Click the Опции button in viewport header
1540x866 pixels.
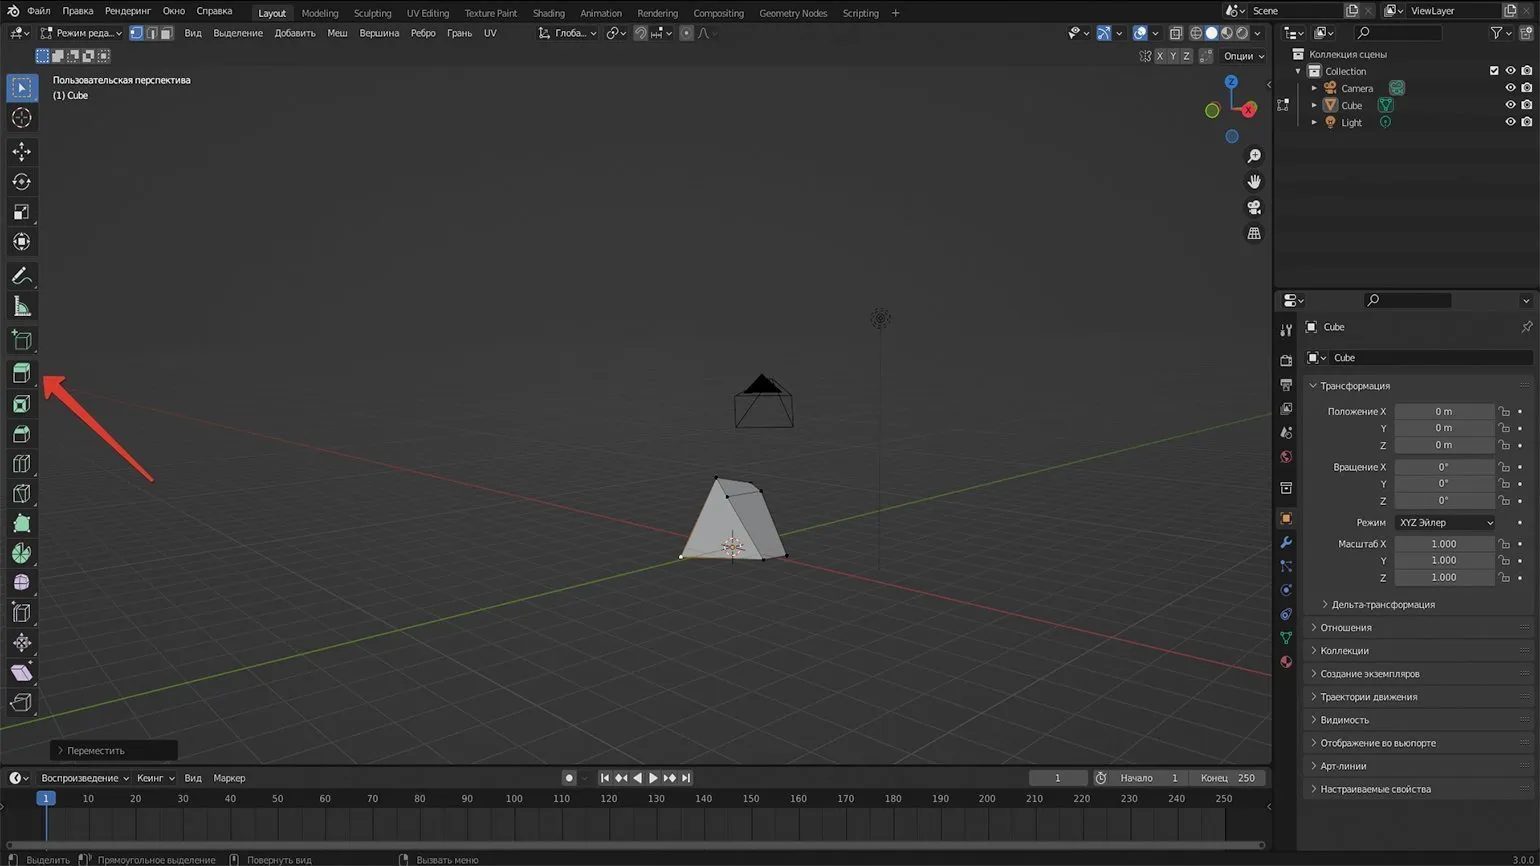pyautogui.click(x=1243, y=56)
